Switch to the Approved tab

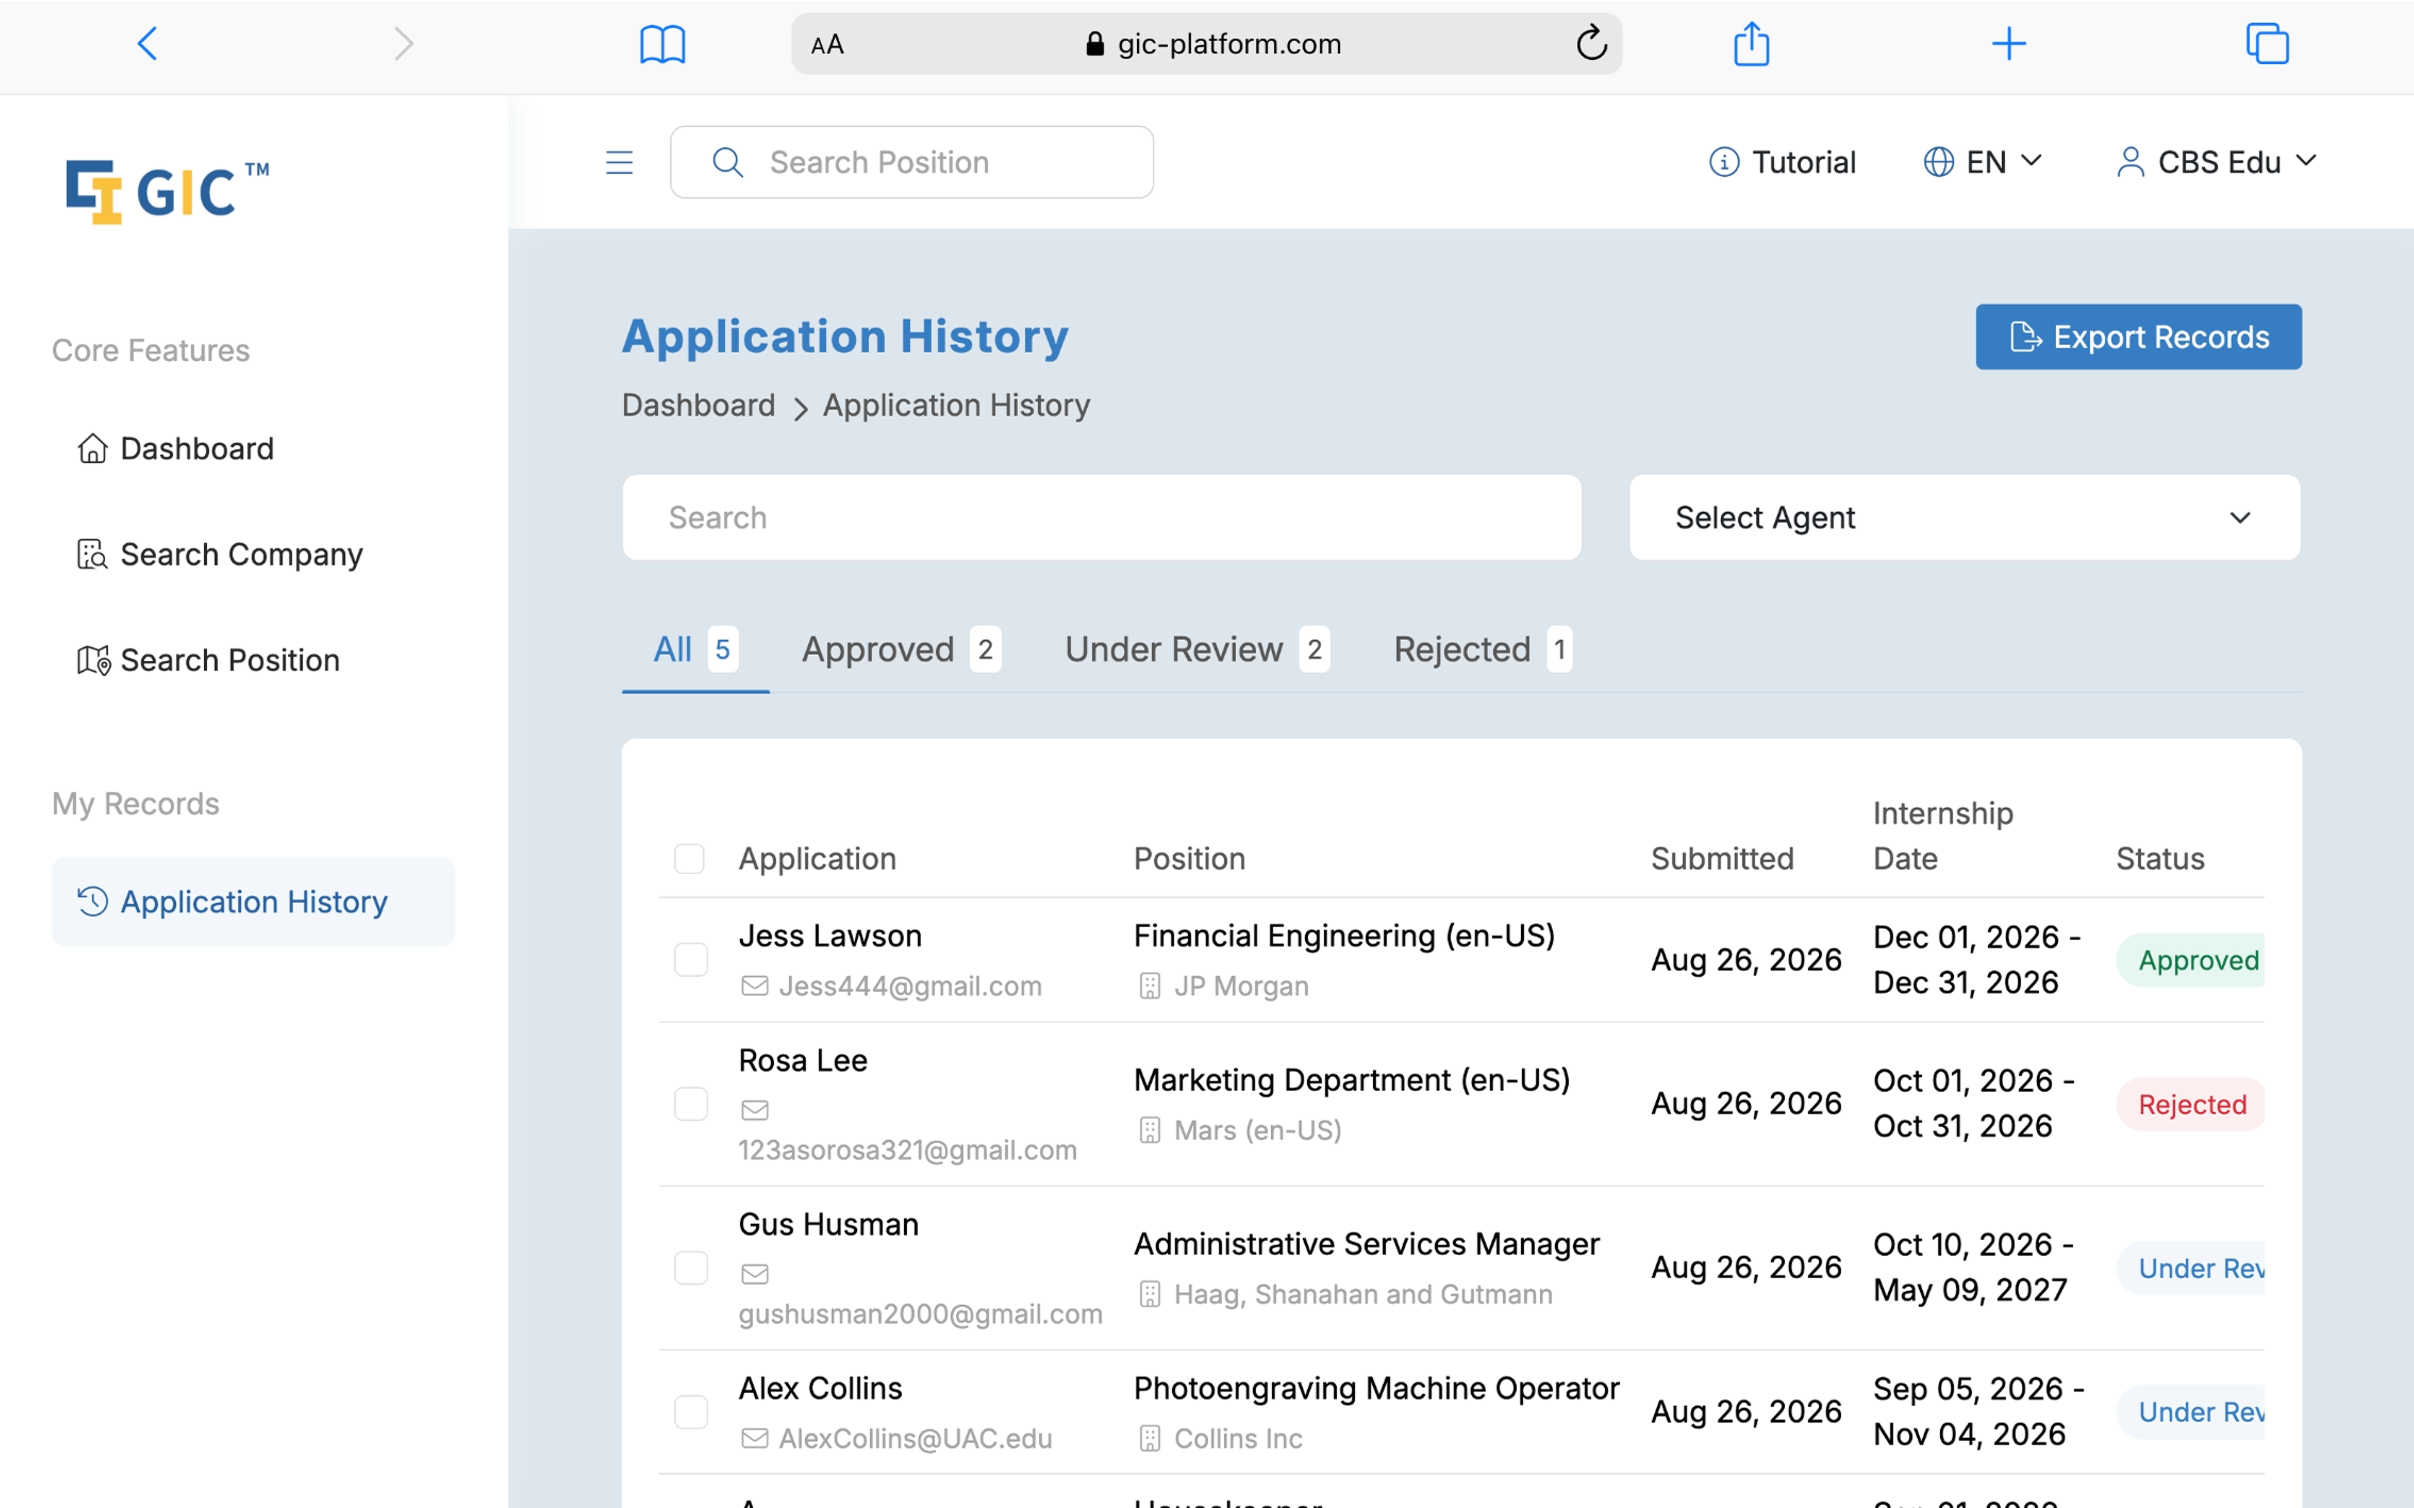(x=900, y=650)
